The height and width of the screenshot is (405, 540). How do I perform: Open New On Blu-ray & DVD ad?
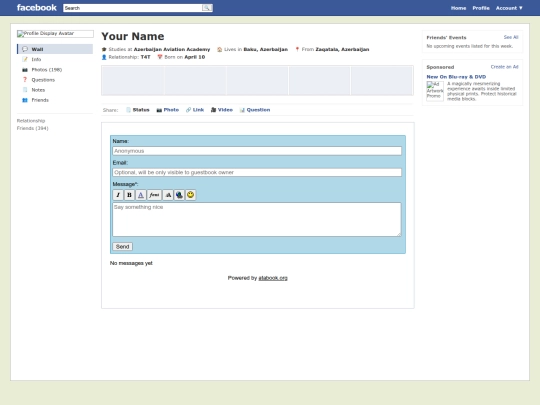(456, 77)
